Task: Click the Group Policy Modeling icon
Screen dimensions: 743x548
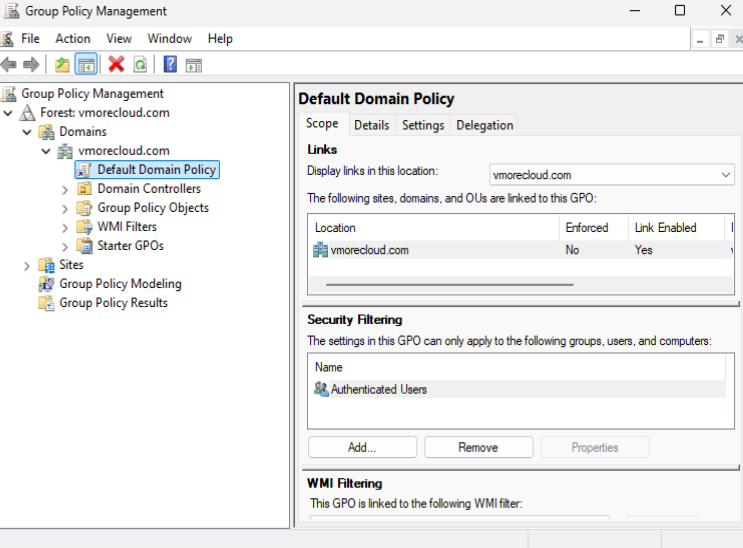Action: tap(46, 284)
